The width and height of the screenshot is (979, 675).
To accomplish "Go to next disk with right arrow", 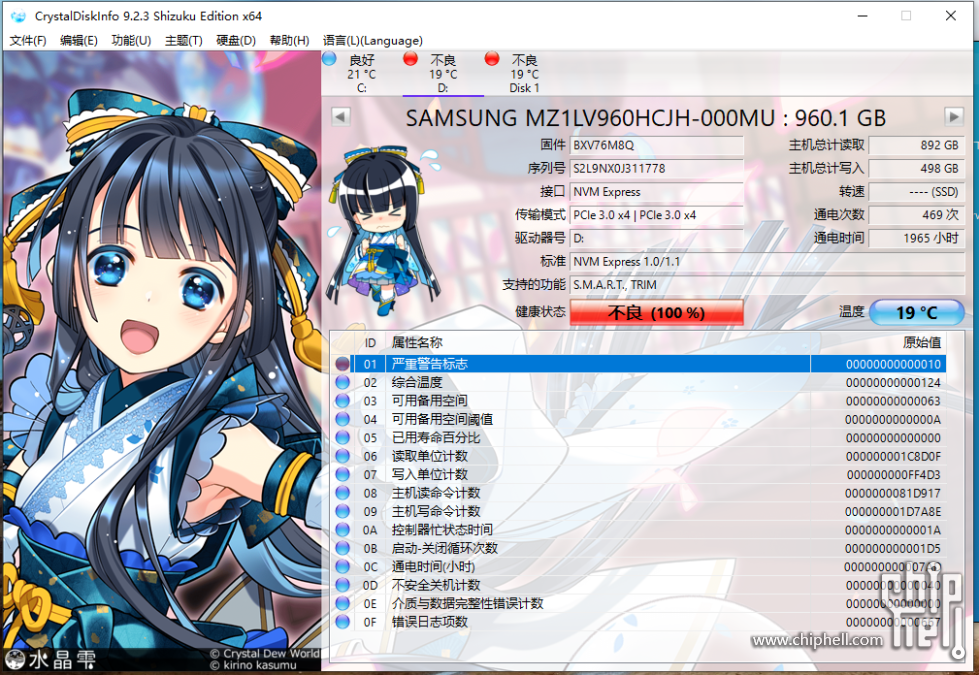I will [954, 117].
